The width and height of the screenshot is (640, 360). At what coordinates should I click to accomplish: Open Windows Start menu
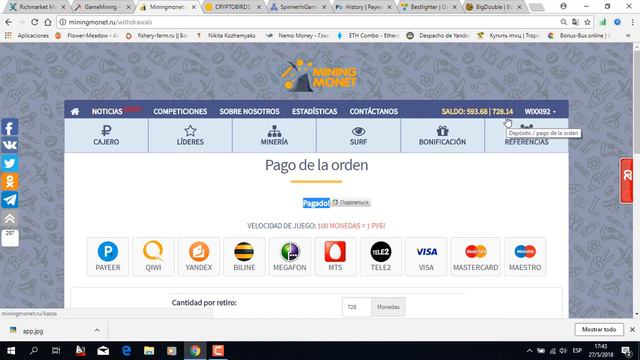[11, 351]
